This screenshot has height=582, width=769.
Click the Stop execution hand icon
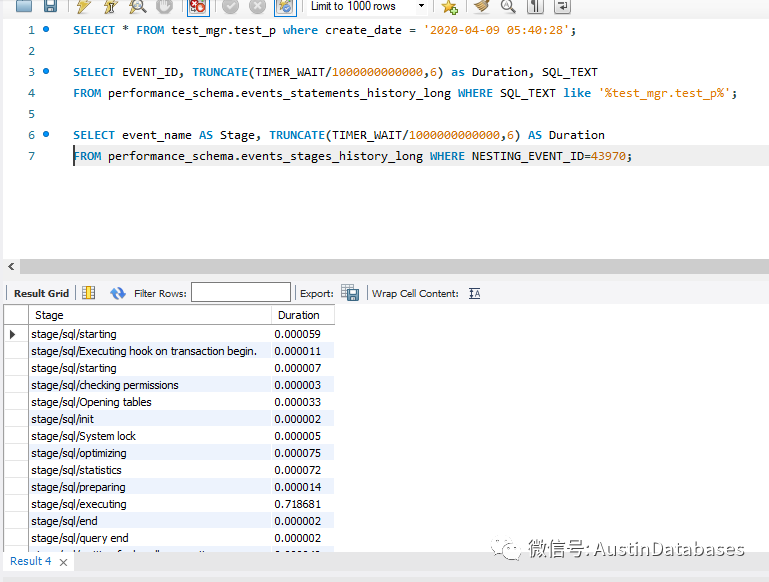click(x=164, y=6)
